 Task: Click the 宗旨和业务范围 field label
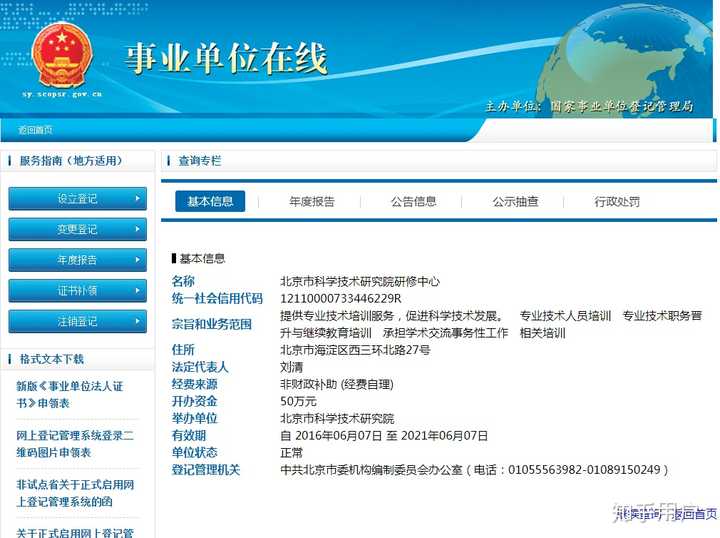pos(212,324)
